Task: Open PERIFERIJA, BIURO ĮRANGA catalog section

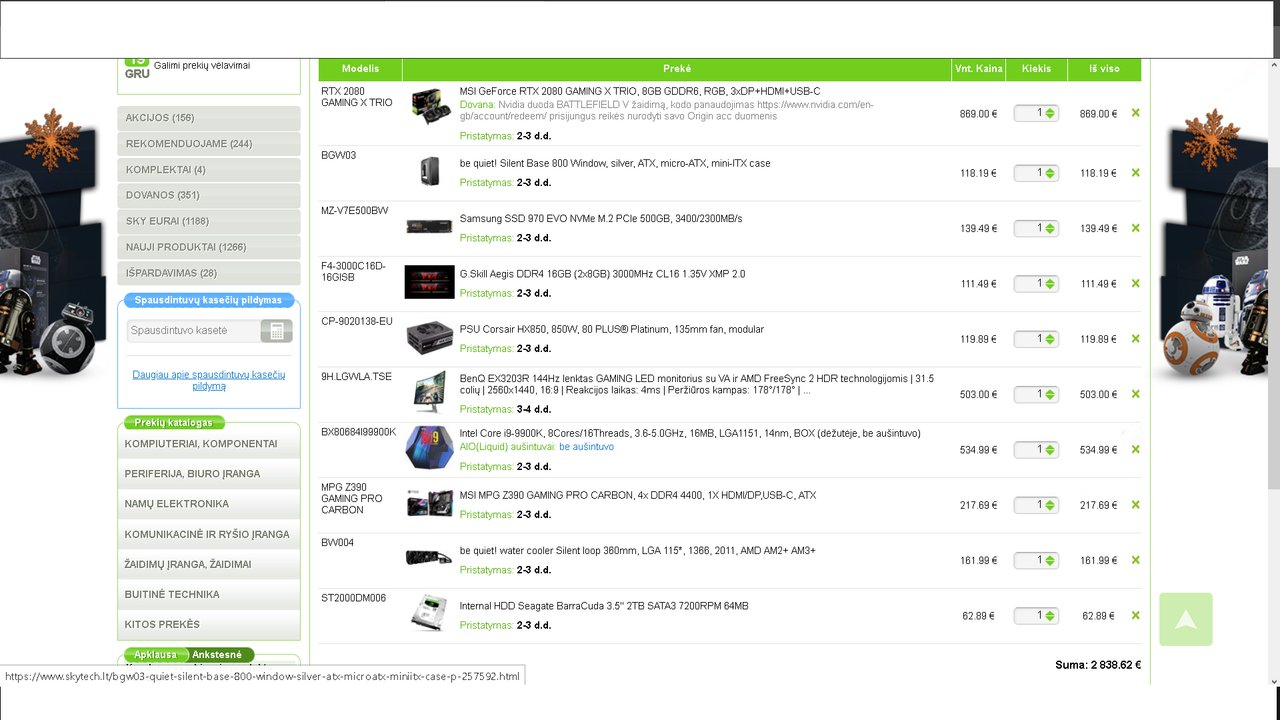Action: tap(209, 474)
